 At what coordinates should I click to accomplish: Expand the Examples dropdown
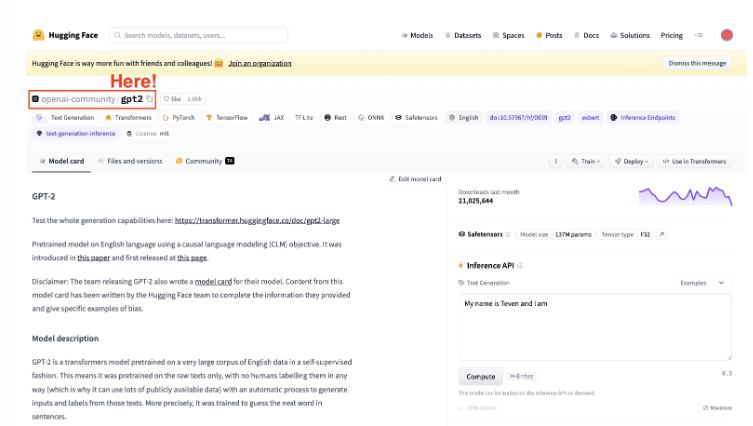[x=702, y=283]
